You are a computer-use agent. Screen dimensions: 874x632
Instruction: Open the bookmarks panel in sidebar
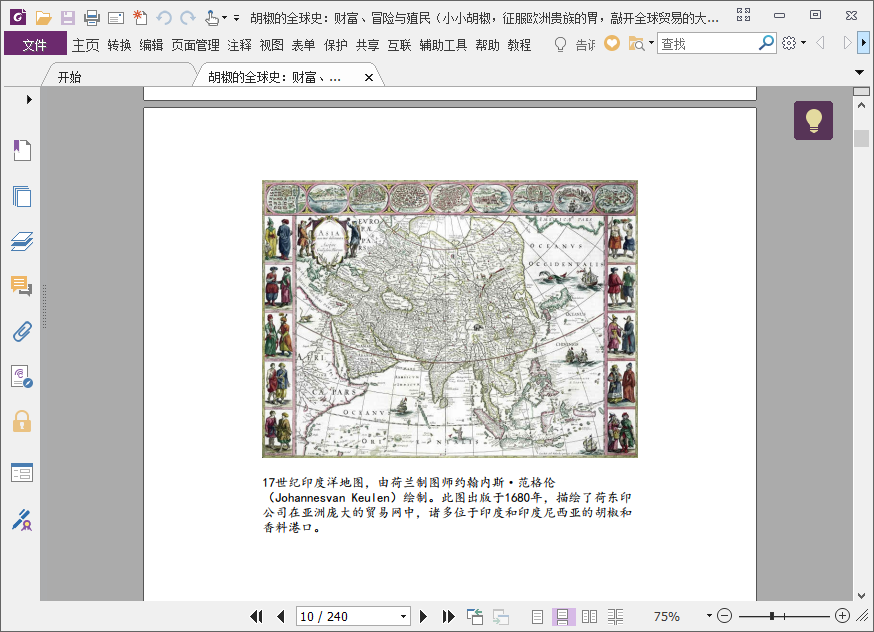tap(22, 151)
